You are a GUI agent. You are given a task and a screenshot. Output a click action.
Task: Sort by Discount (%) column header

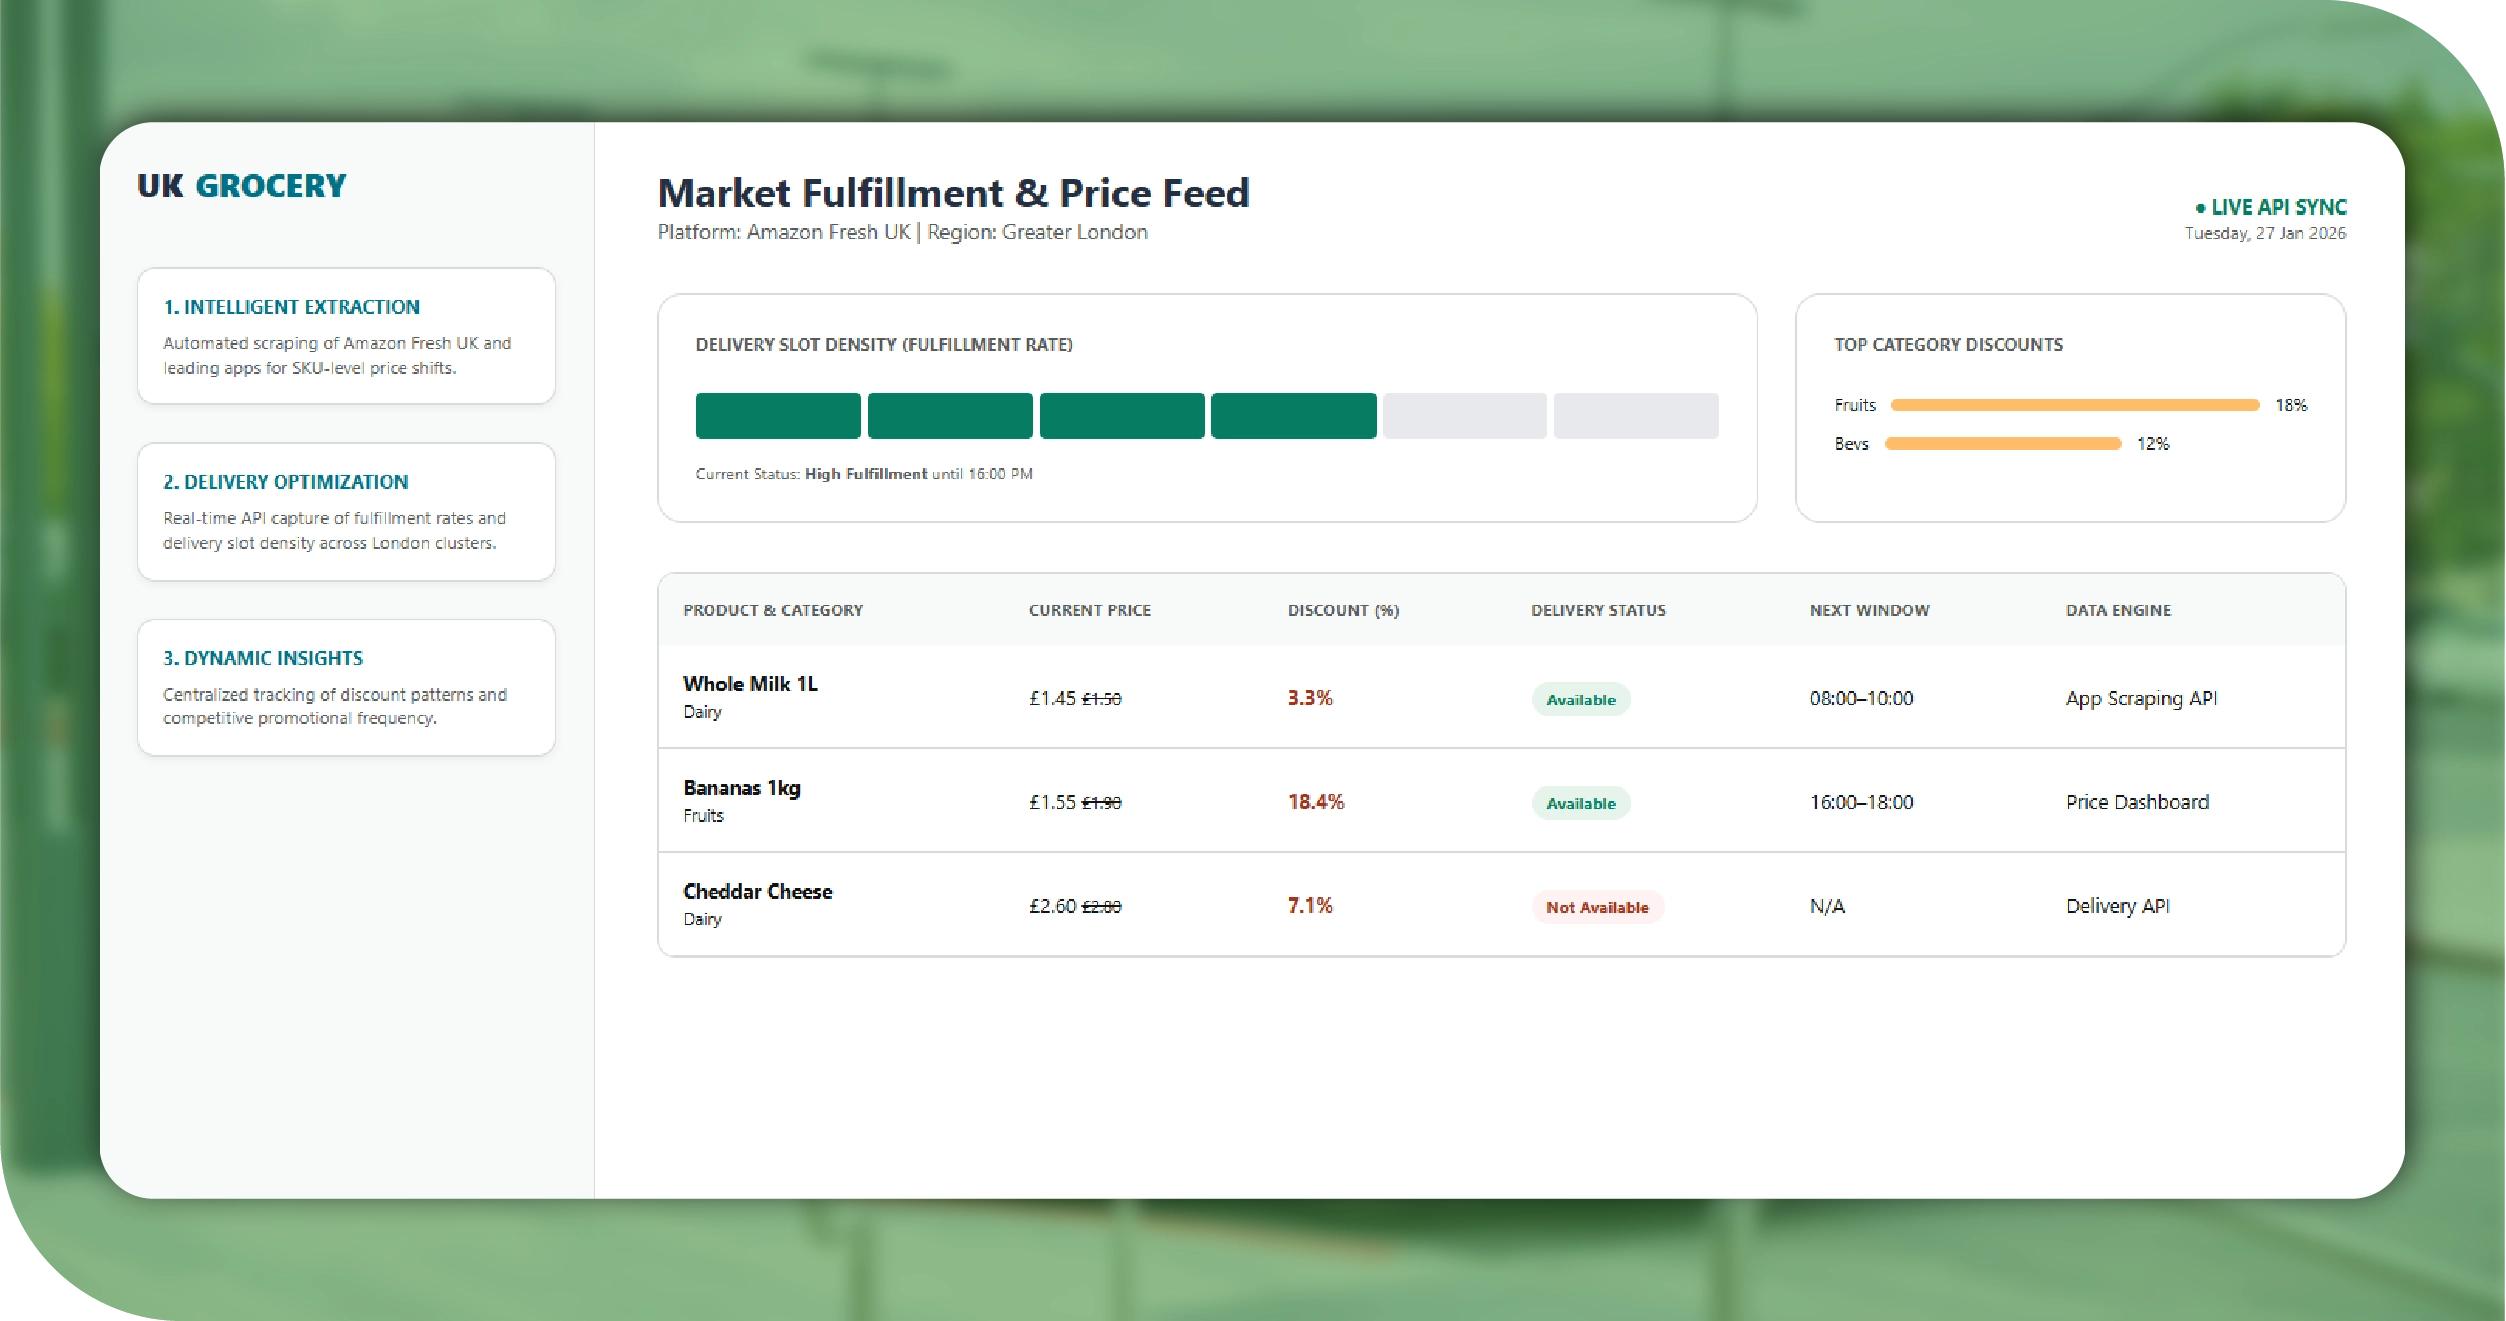coord(1342,610)
